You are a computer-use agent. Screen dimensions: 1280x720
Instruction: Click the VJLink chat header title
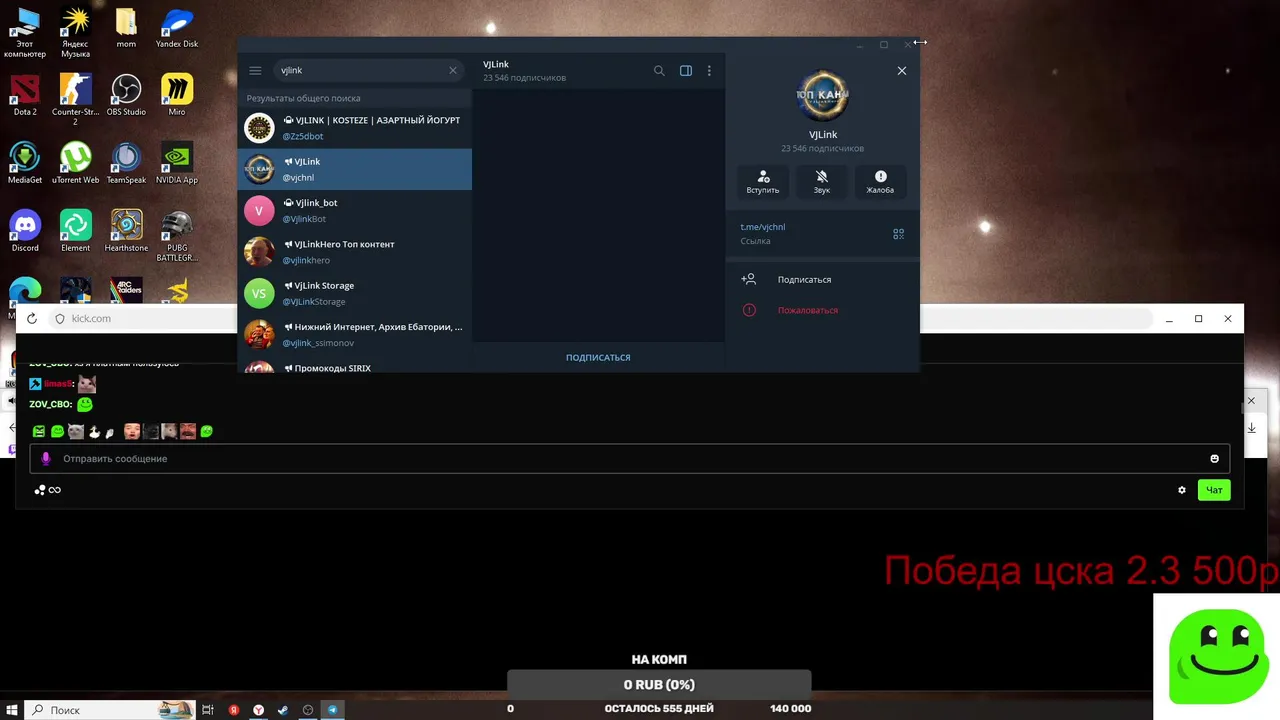pos(496,64)
